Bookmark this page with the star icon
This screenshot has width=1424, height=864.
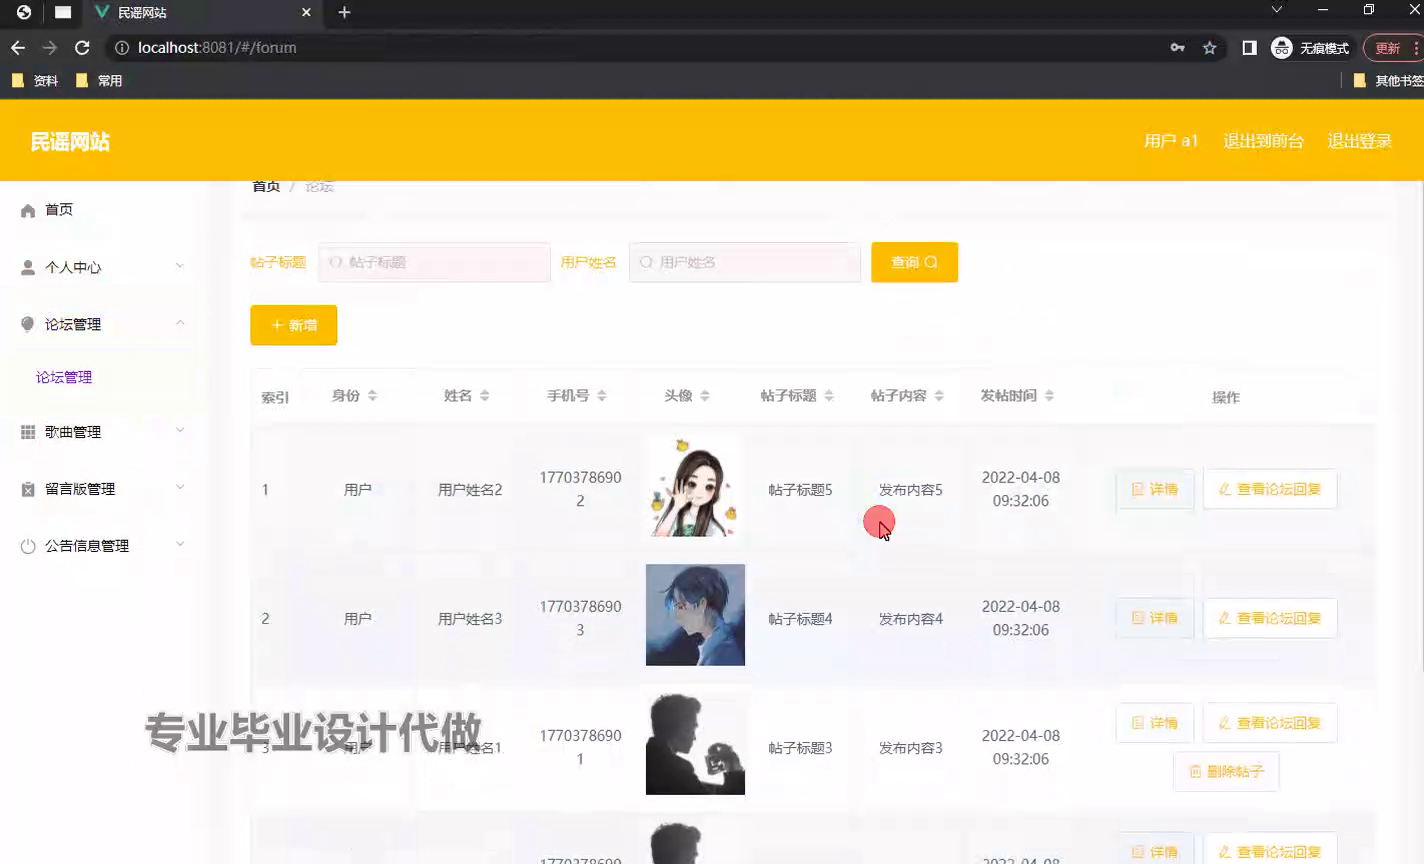(x=1210, y=47)
